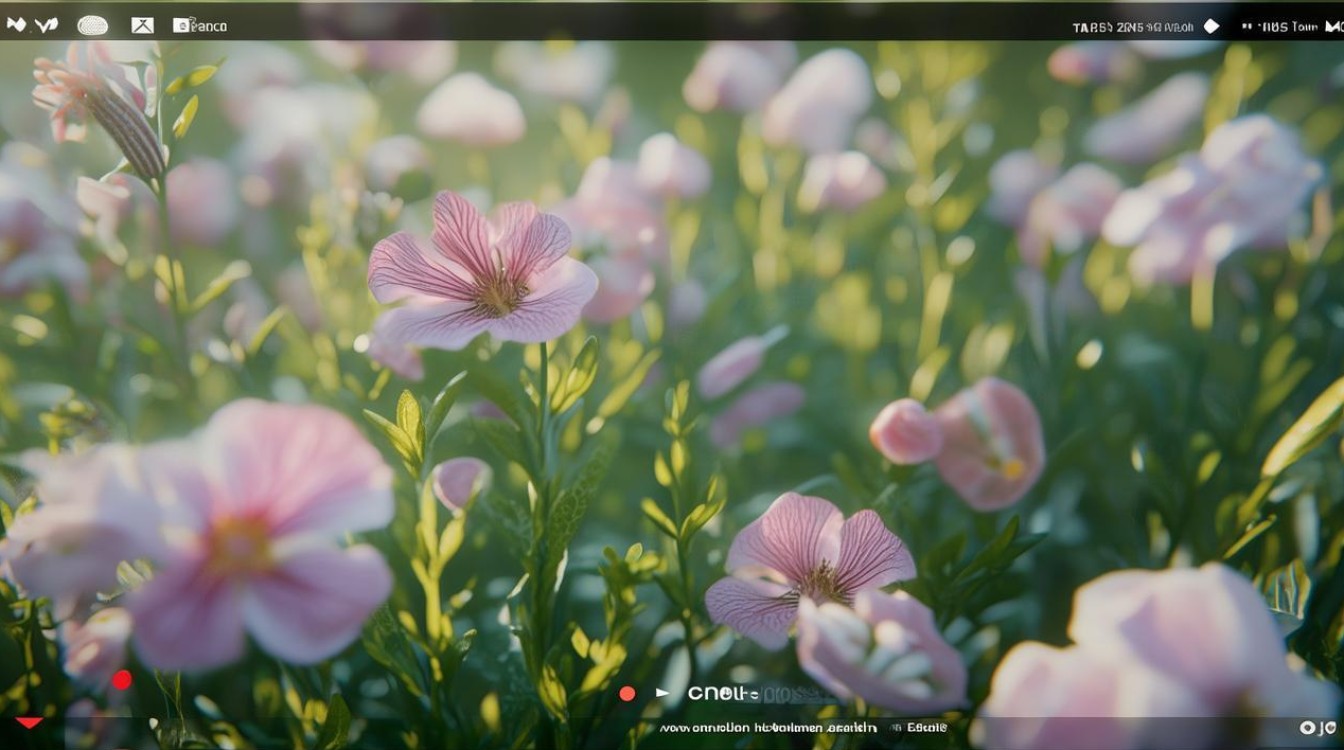Screen dimensions: 1344x750
Task: Toggle the red record dot beside the play arrow
Action: [627, 693]
